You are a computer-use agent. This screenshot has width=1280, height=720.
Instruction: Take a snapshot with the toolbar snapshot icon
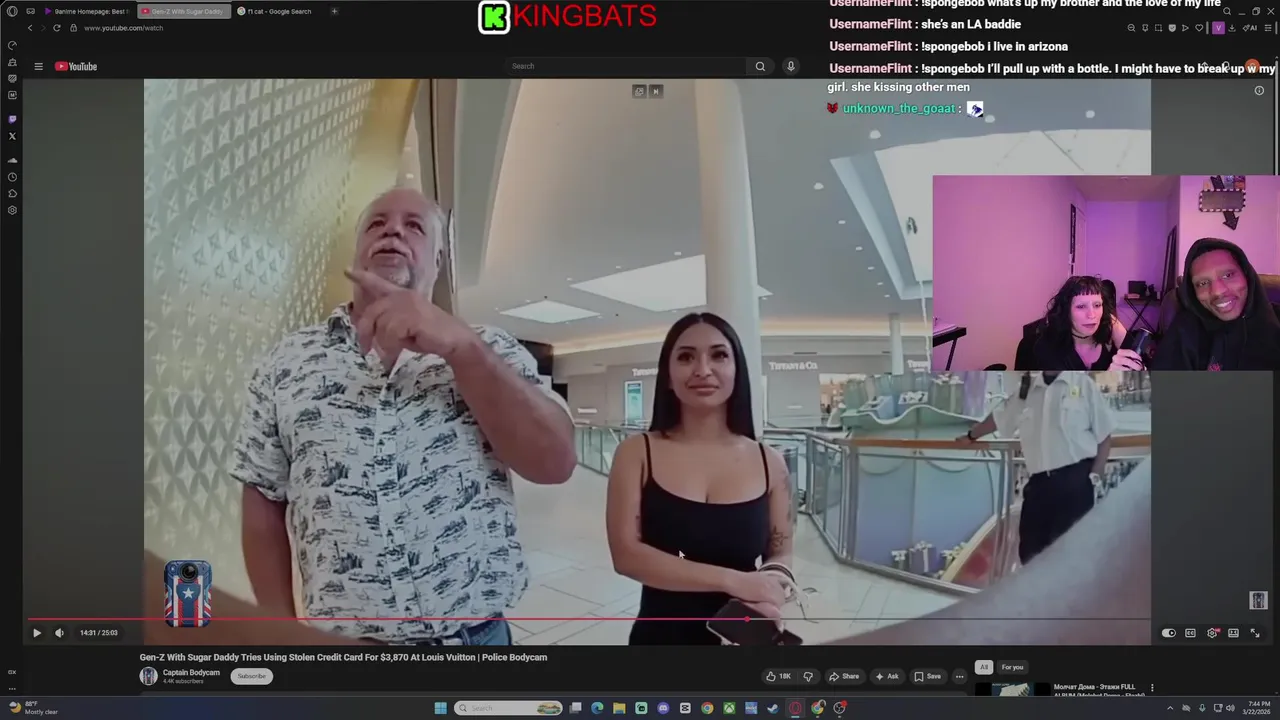tap(1158, 28)
